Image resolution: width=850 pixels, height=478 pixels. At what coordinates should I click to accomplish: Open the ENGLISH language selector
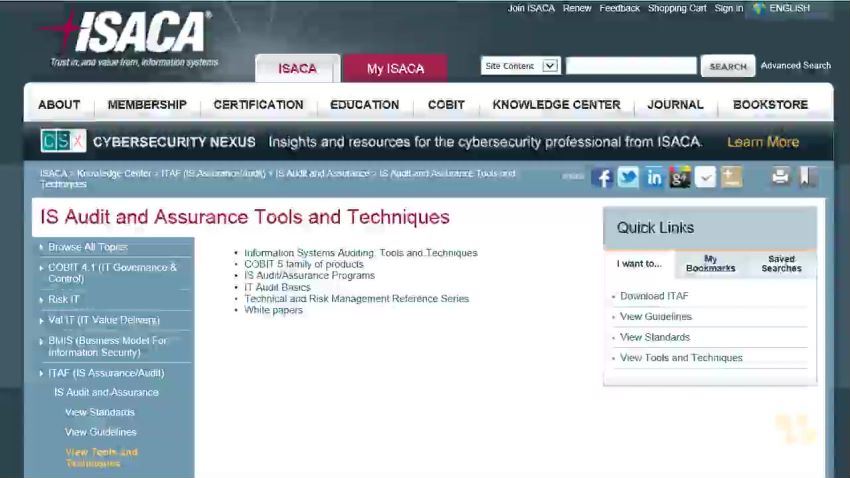pos(789,8)
